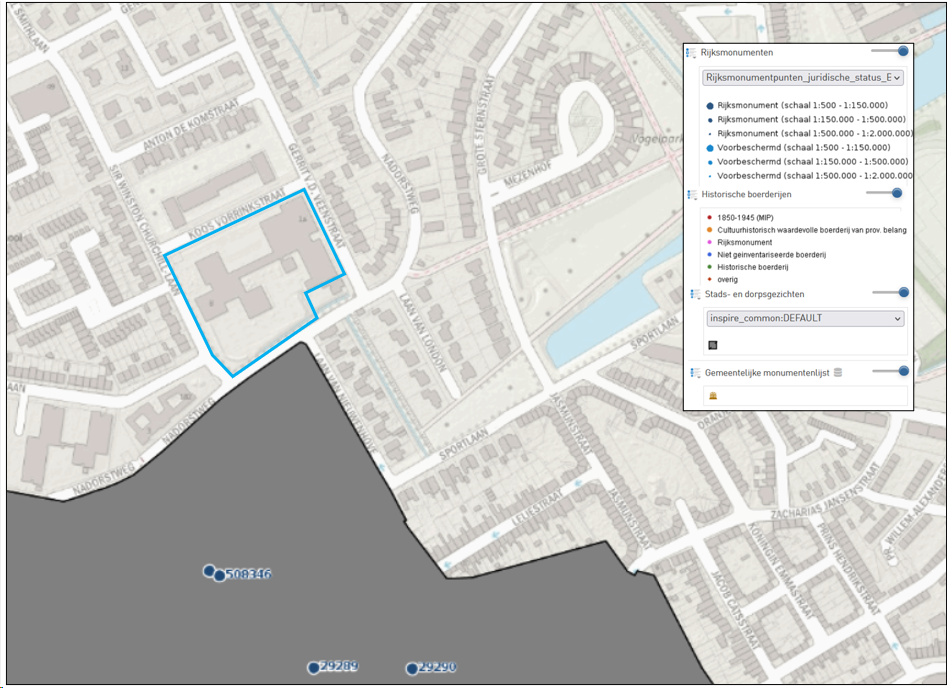Click legend entry 'Voorbeschermd (schaal 1:500.000 - 1:2.000.000'
This screenshot has height=688, width=947.
point(815,176)
